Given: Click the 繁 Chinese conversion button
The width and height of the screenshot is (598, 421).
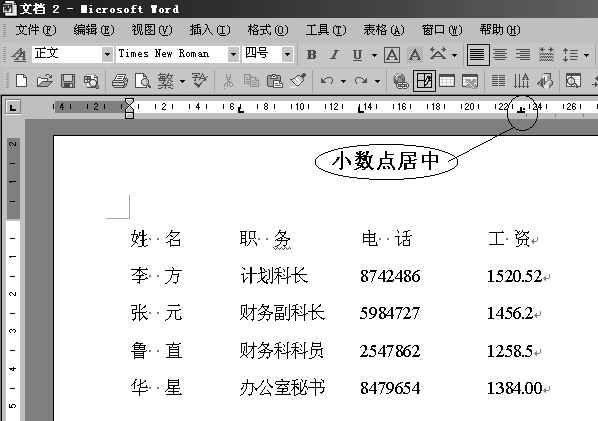Looking at the screenshot, I should pos(166,81).
